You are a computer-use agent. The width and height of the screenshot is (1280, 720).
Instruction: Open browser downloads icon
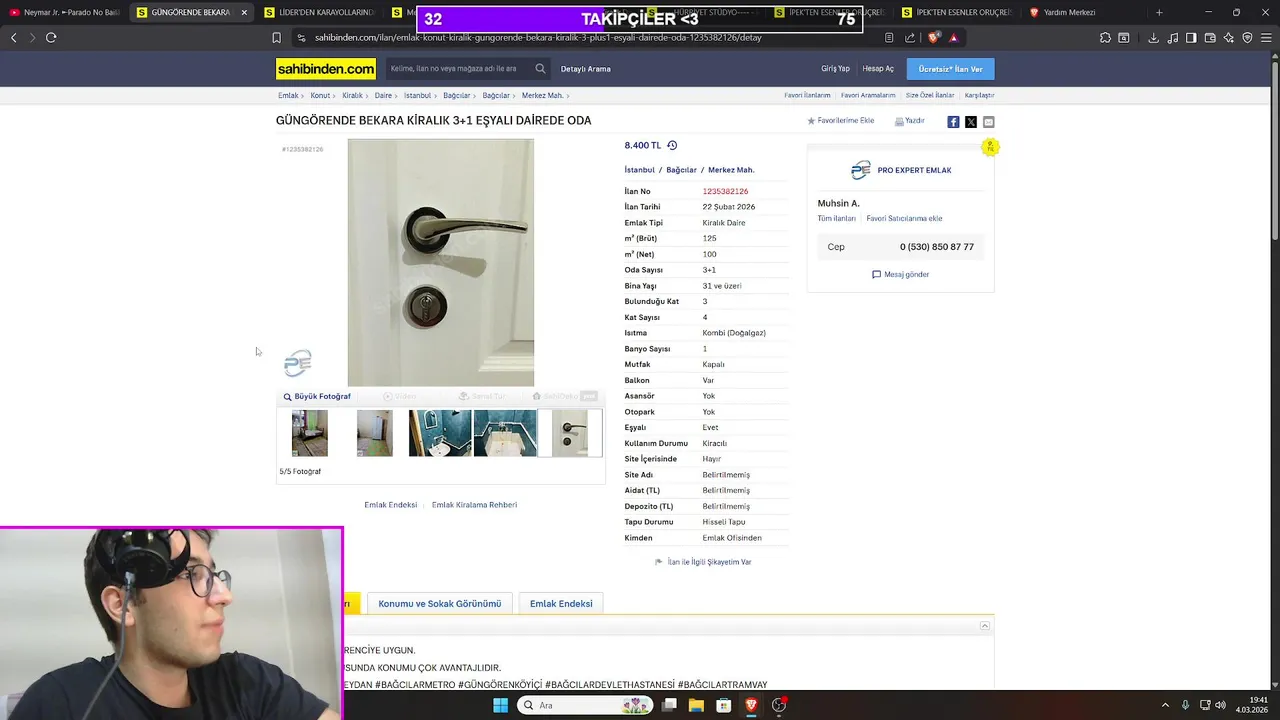(x=1153, y=38)
